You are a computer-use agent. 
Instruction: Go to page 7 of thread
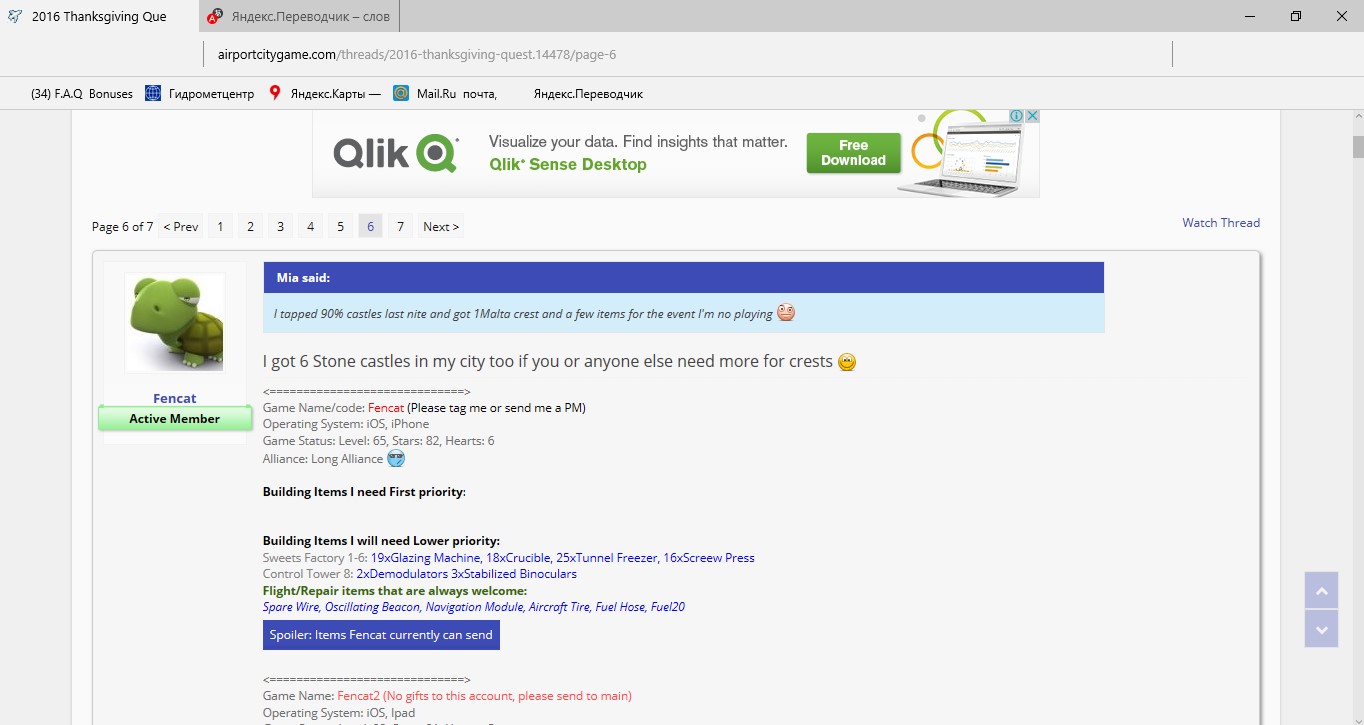400,227
